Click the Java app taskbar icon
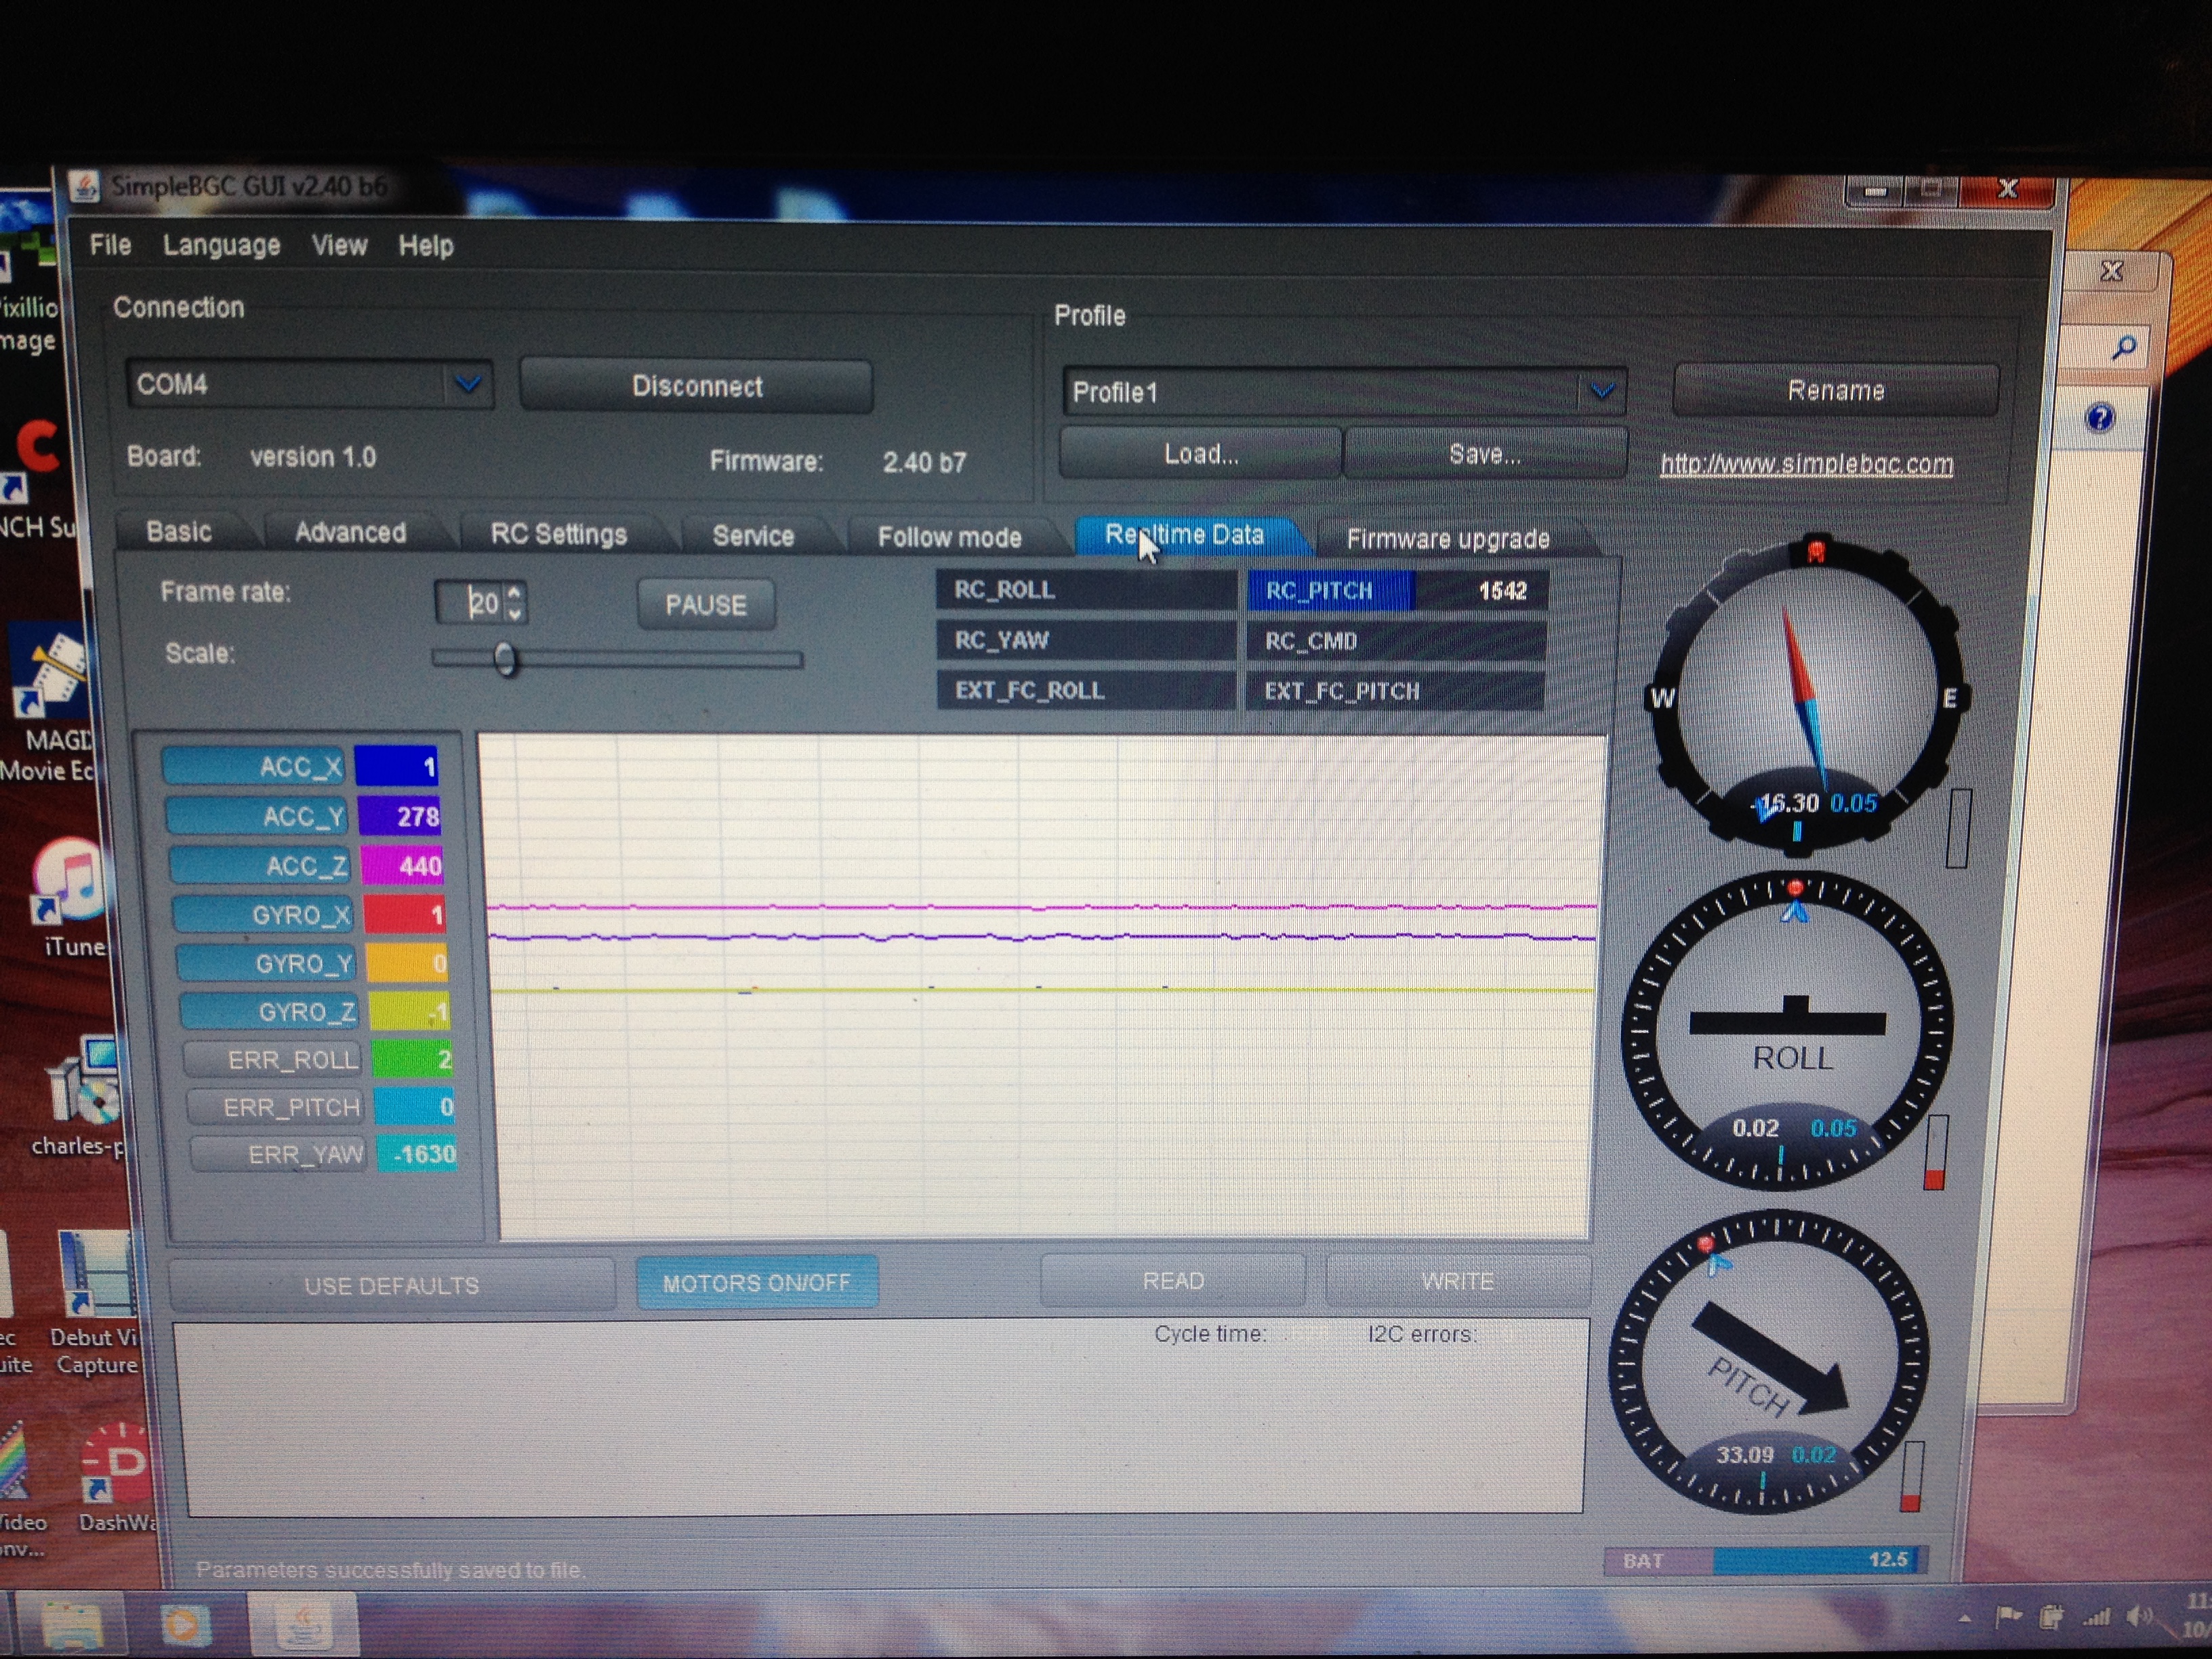This screenshot has height=1659, width=2212. 303,1625
